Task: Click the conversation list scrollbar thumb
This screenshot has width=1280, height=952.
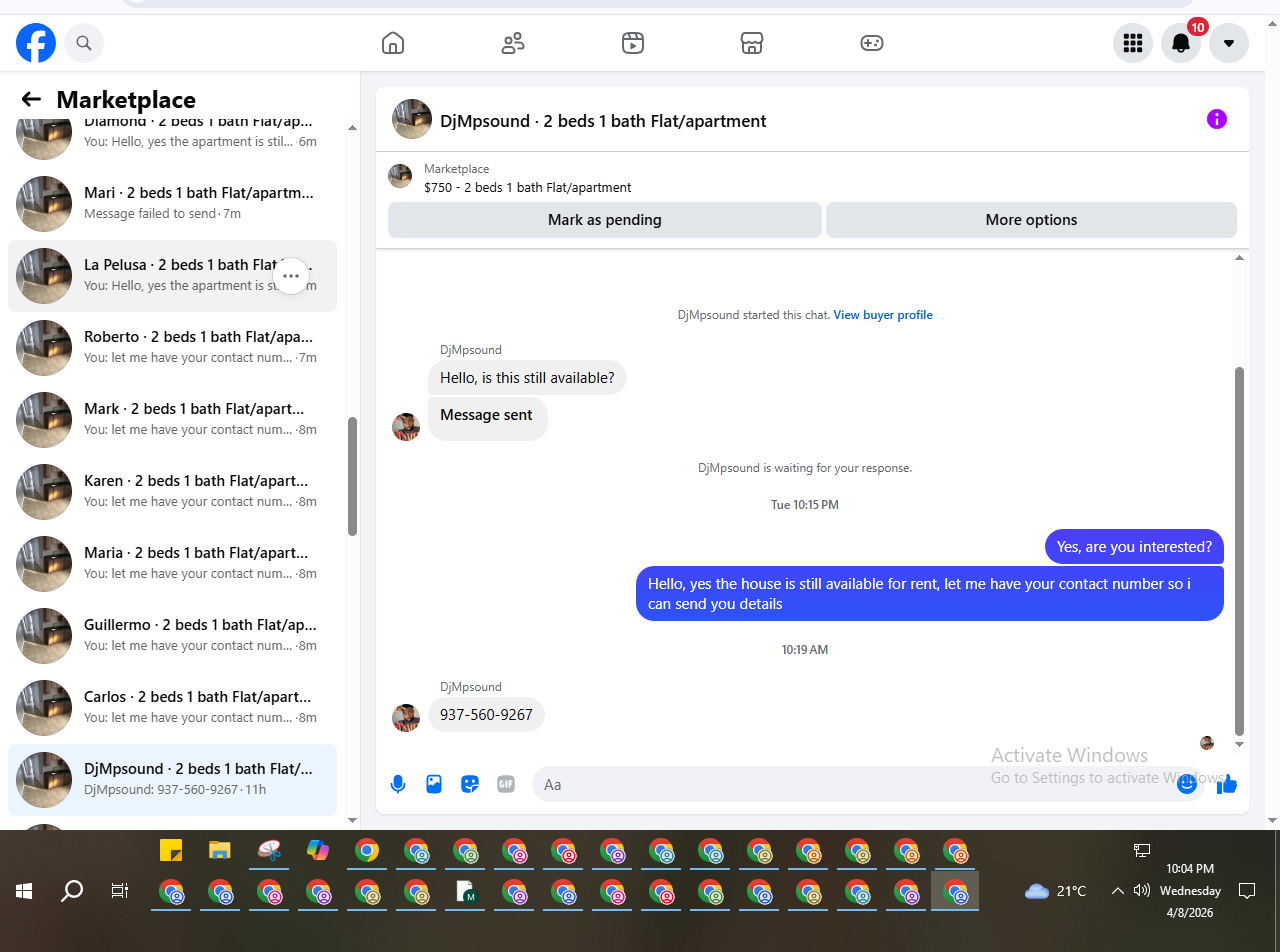Action: pyautogui.click(x=352, y=476)
